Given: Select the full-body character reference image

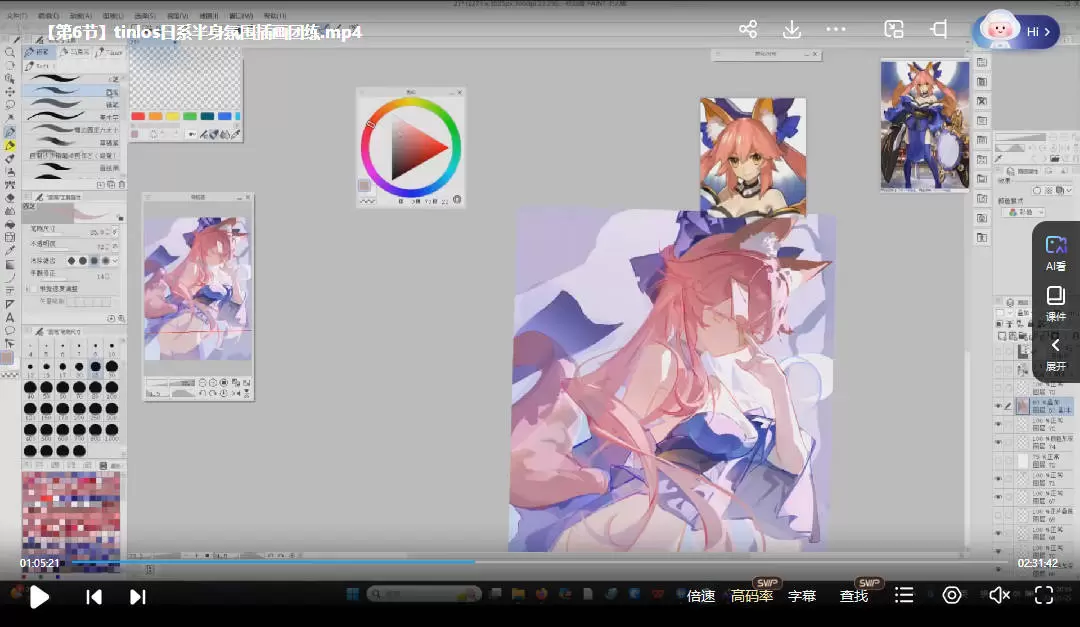Looking at the screenshot, I should [924, 125].
